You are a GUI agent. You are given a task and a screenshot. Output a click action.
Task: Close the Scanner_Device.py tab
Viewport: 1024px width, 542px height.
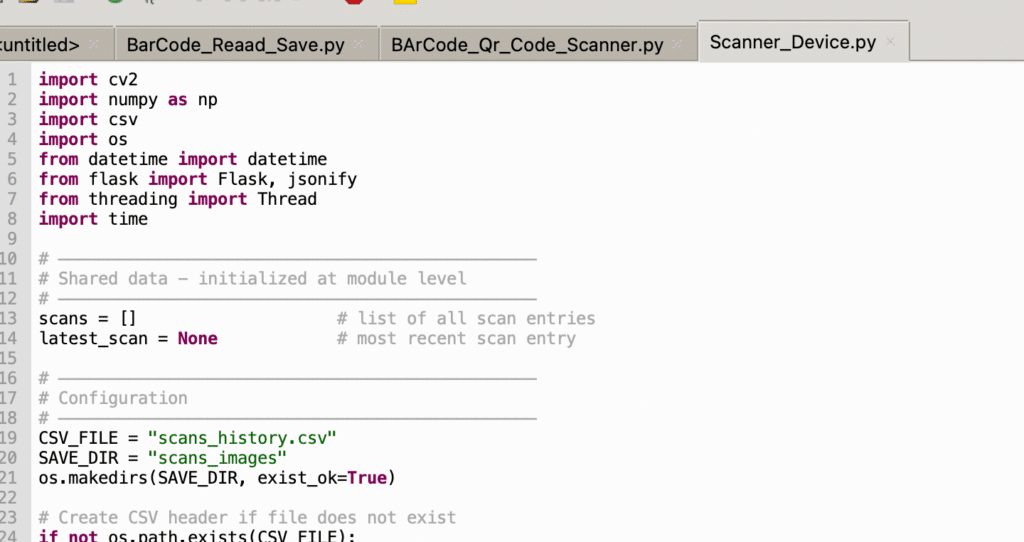(891, 42)
